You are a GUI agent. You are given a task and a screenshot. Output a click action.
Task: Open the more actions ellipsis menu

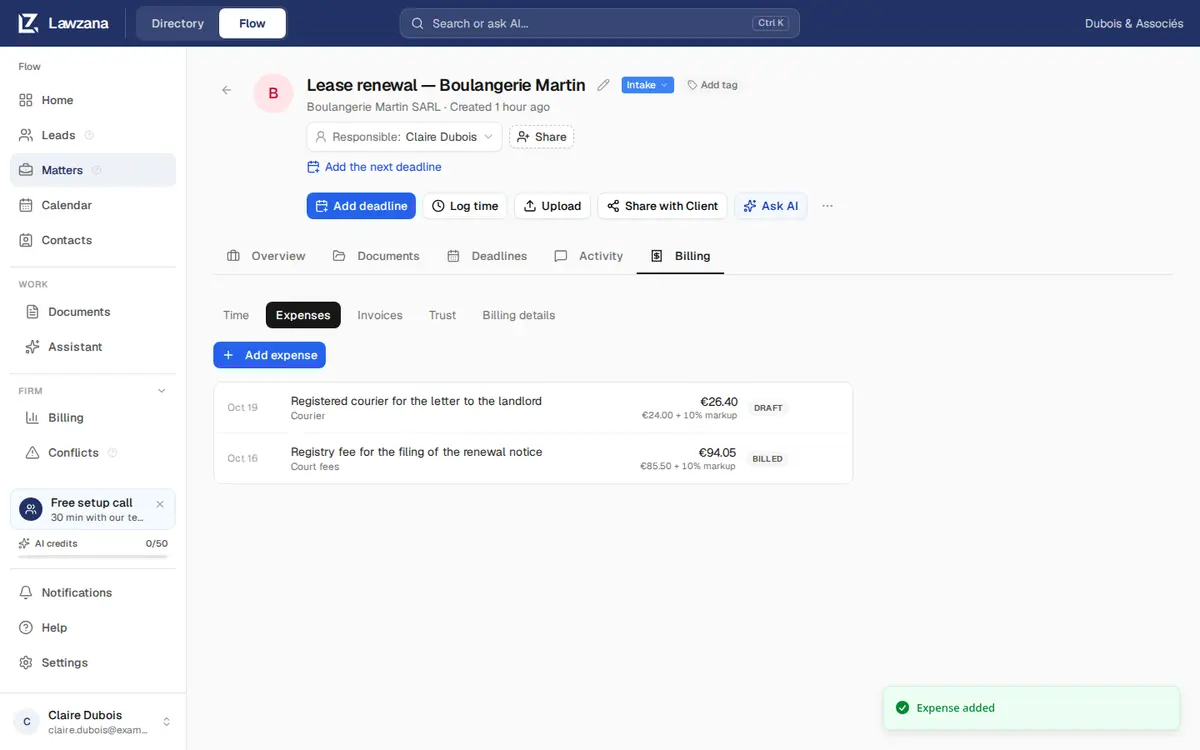pyautogui.click(x=827, y=206)
